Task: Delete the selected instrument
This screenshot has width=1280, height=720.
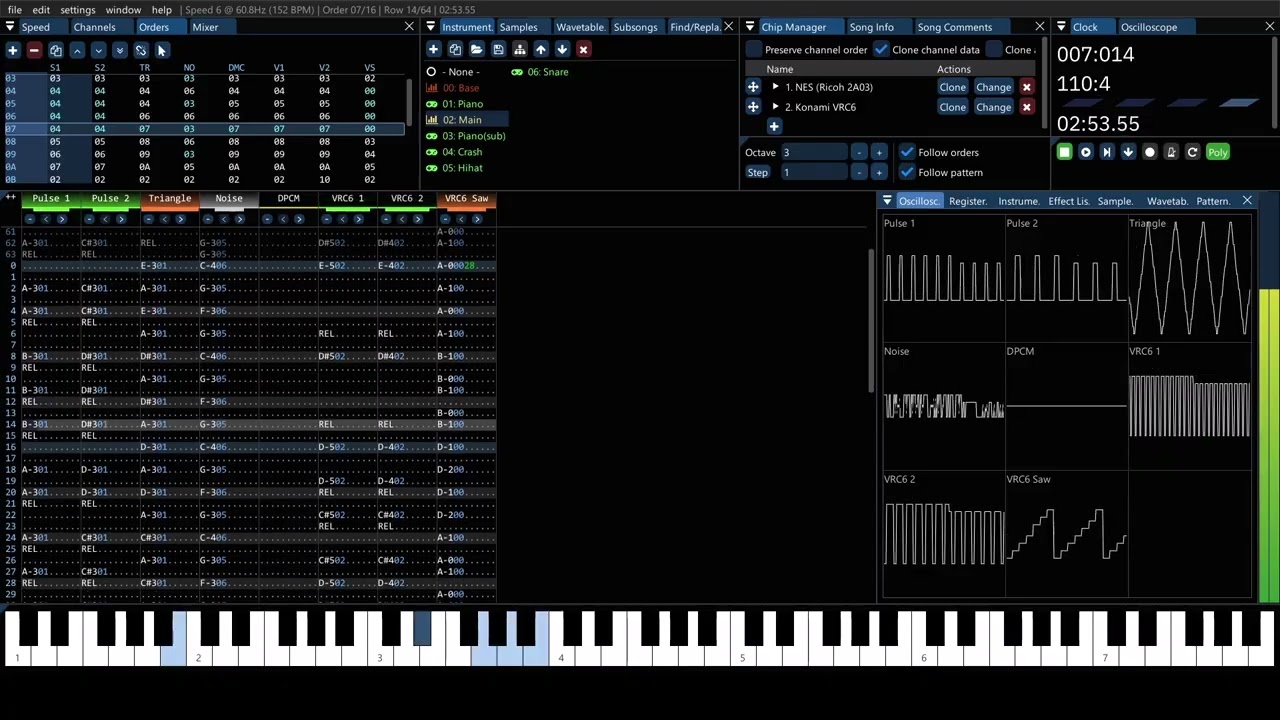Action: pyautogui.click(x=583, y=50)
